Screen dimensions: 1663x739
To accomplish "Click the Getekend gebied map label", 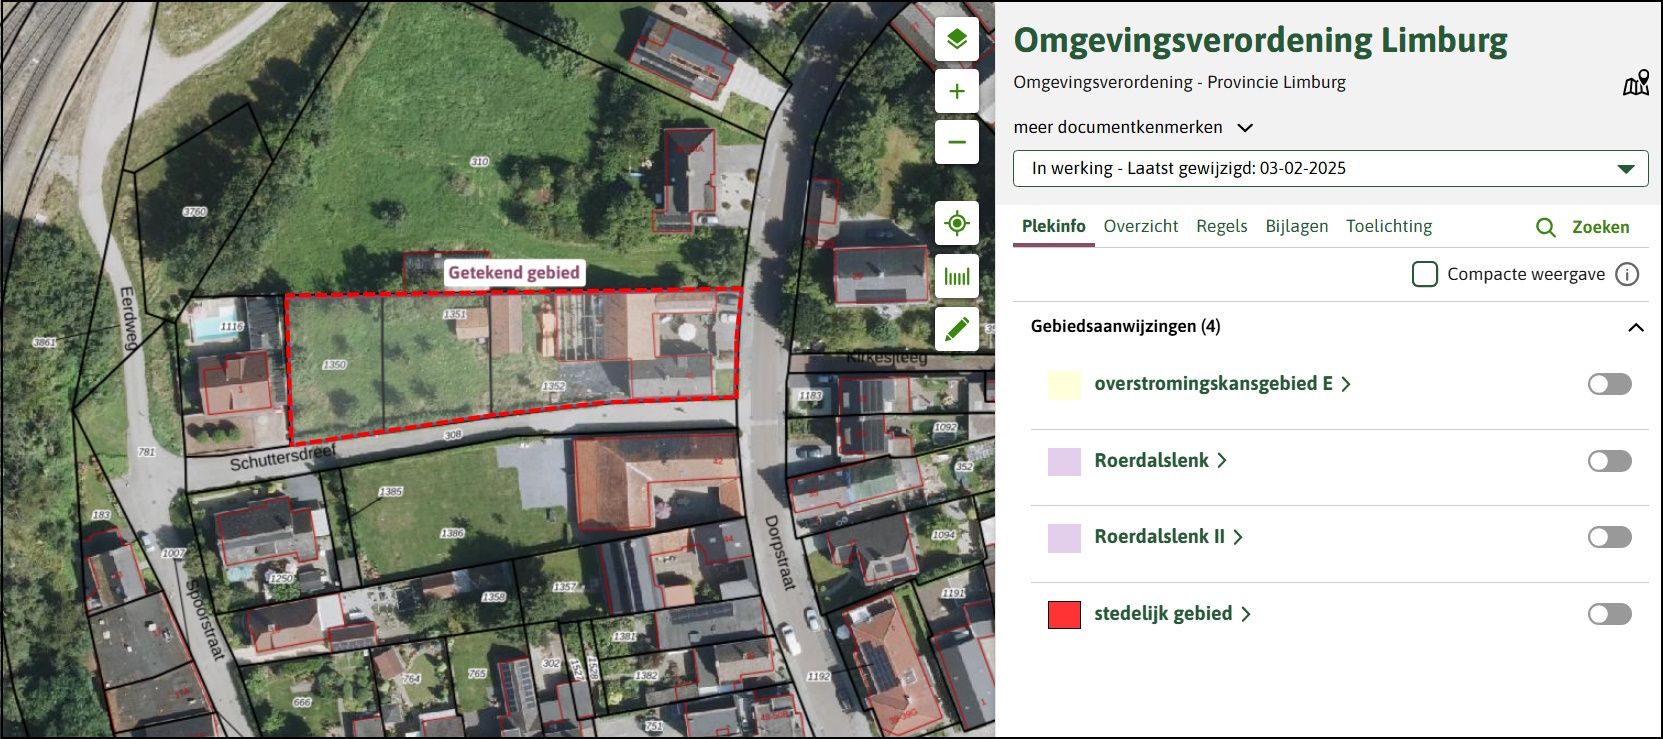I will pyautogui.click(x=514, y=273).
